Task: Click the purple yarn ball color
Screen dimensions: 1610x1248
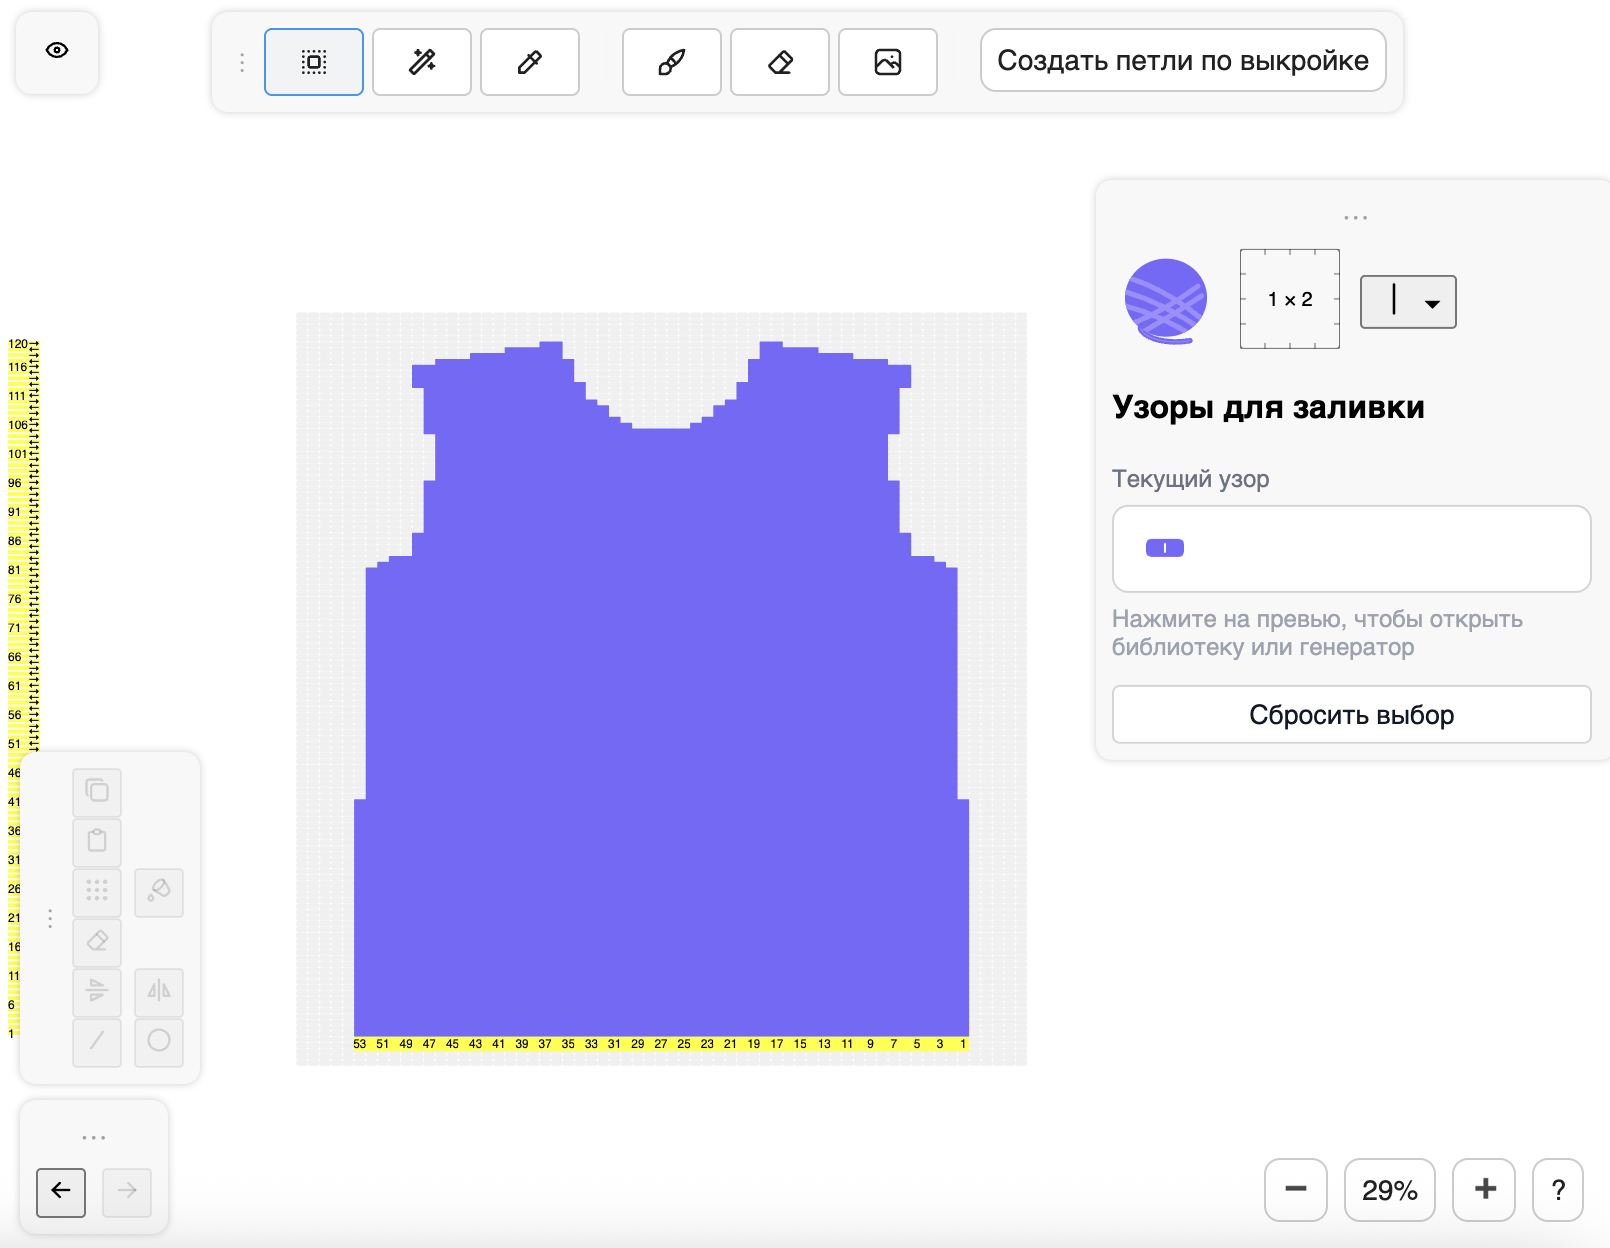Action: click(x=1165, y=300)
